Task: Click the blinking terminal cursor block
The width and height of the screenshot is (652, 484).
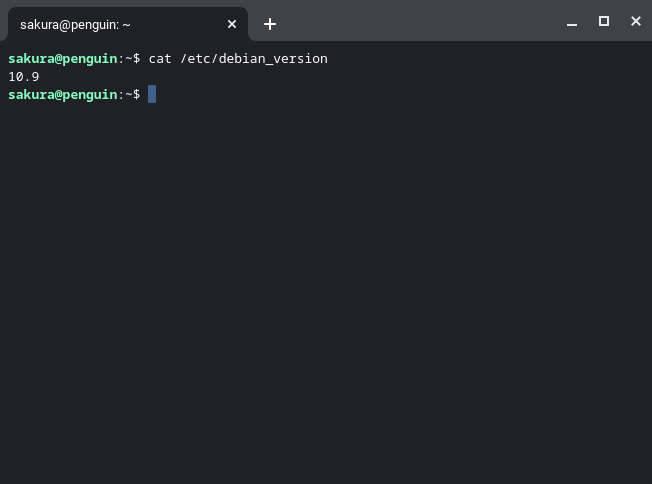Action: click(152, 94)
